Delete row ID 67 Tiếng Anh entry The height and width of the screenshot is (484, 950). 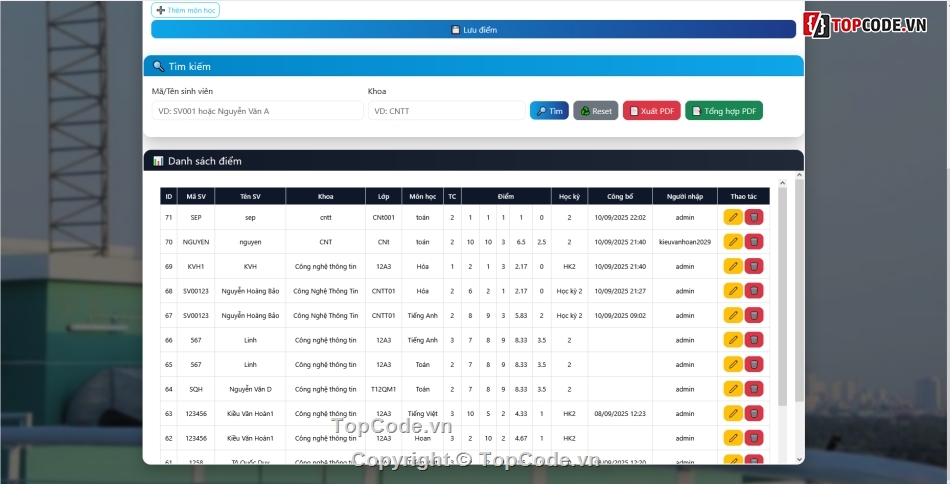point(754,315)
